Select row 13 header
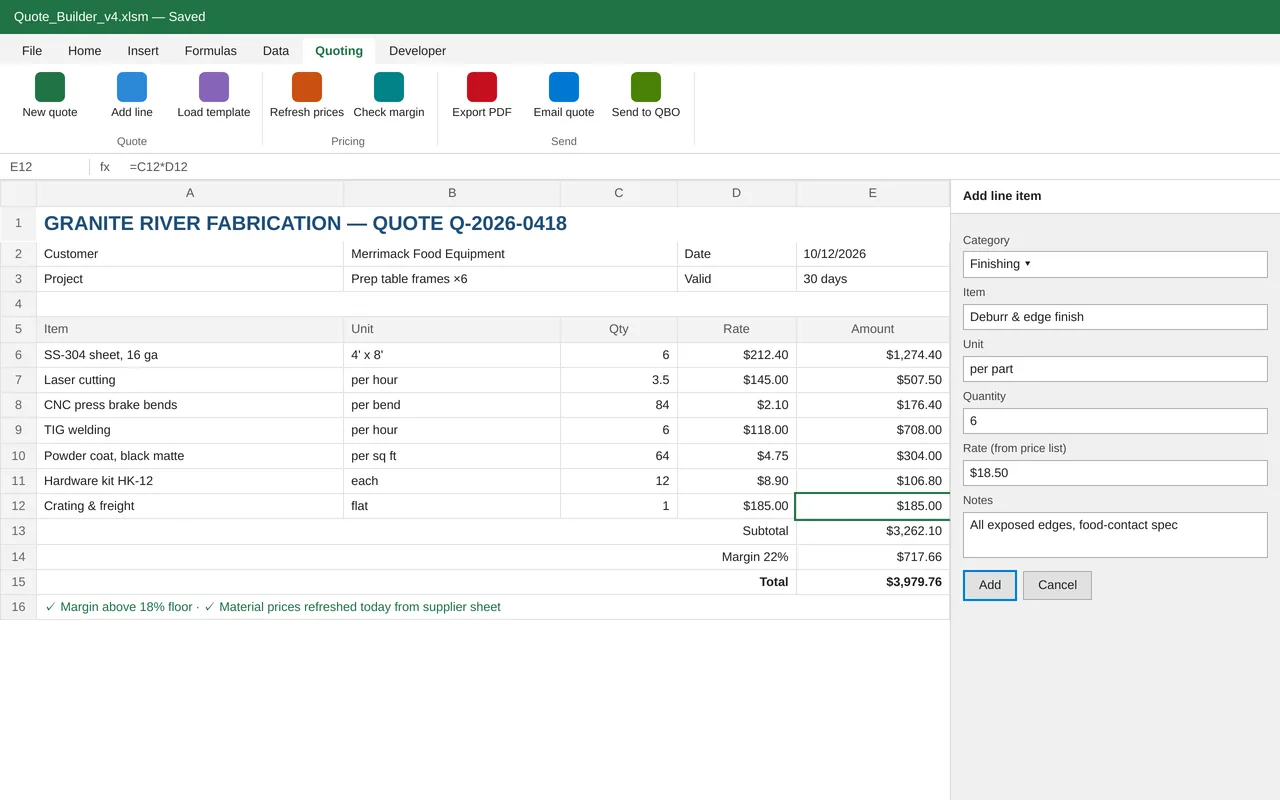 (18, 531)
